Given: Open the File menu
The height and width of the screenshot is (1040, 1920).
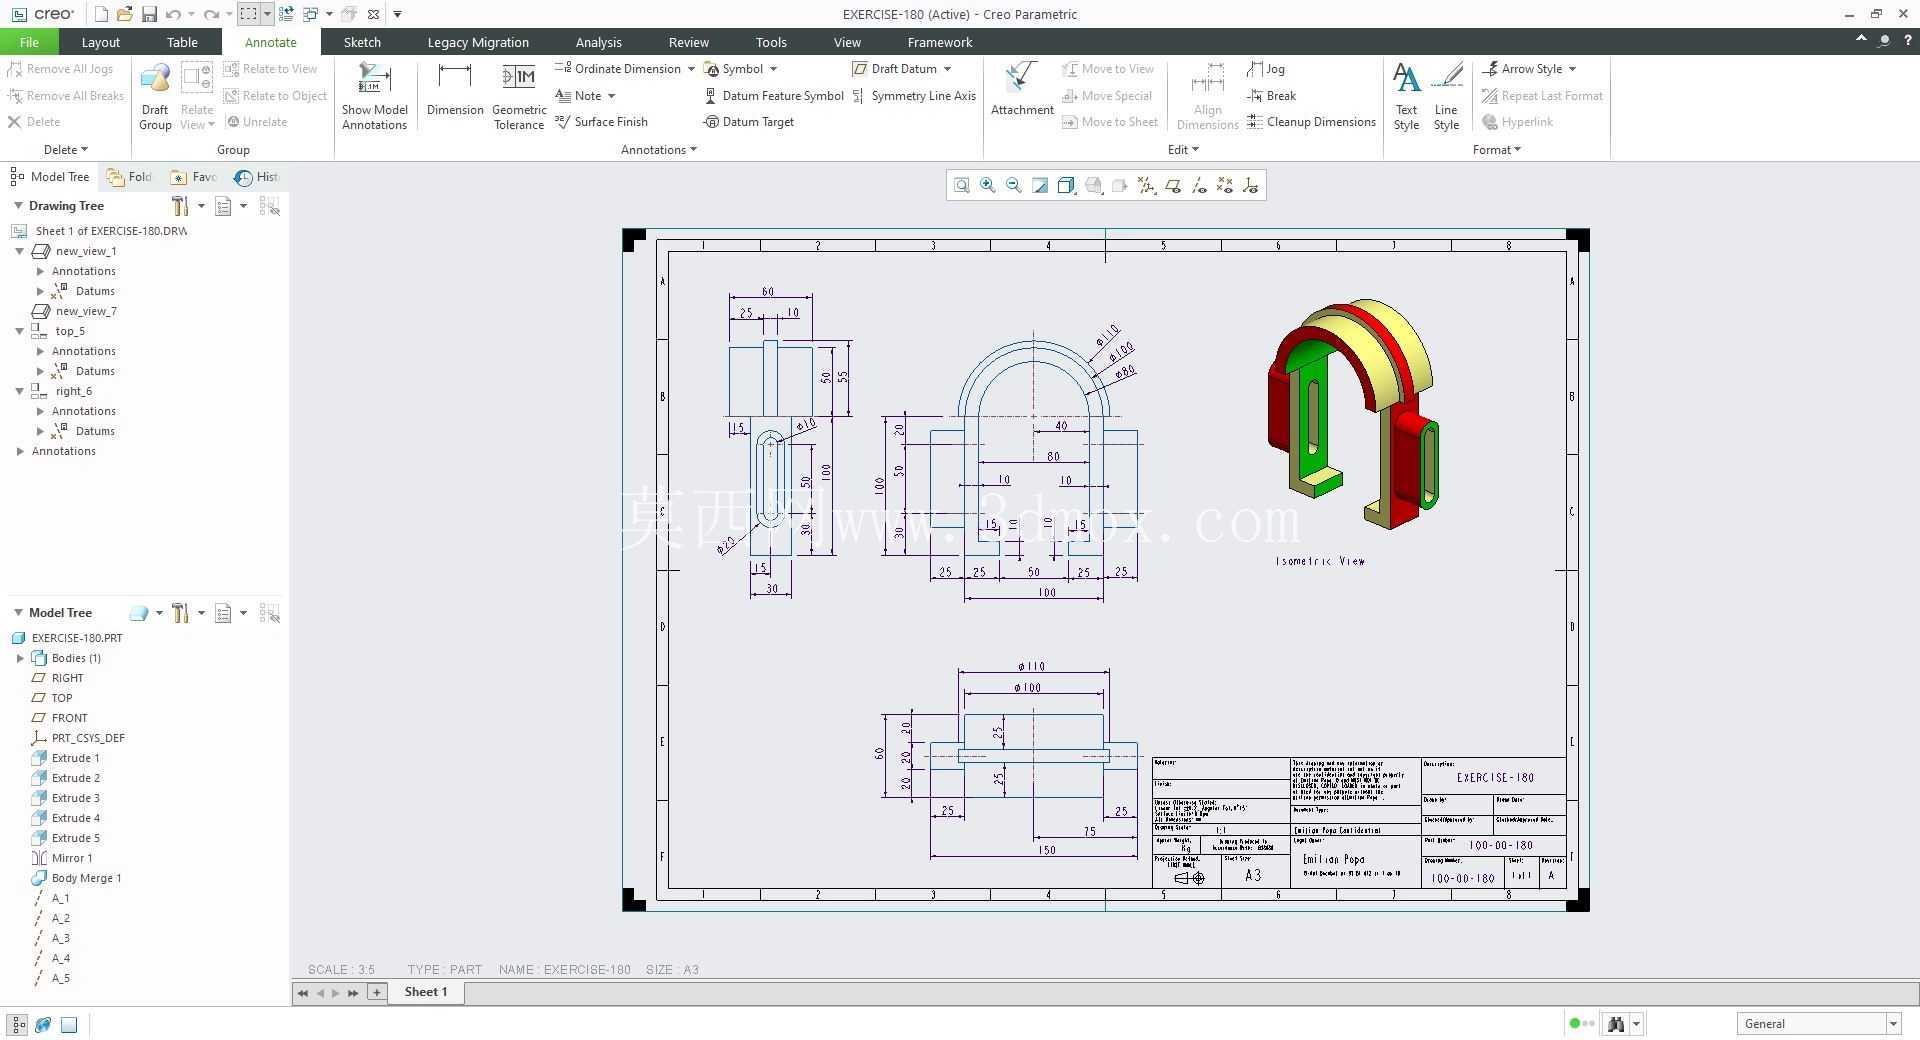Looking at the screenshot, I should pyautogui.click(x=29, y=42).
